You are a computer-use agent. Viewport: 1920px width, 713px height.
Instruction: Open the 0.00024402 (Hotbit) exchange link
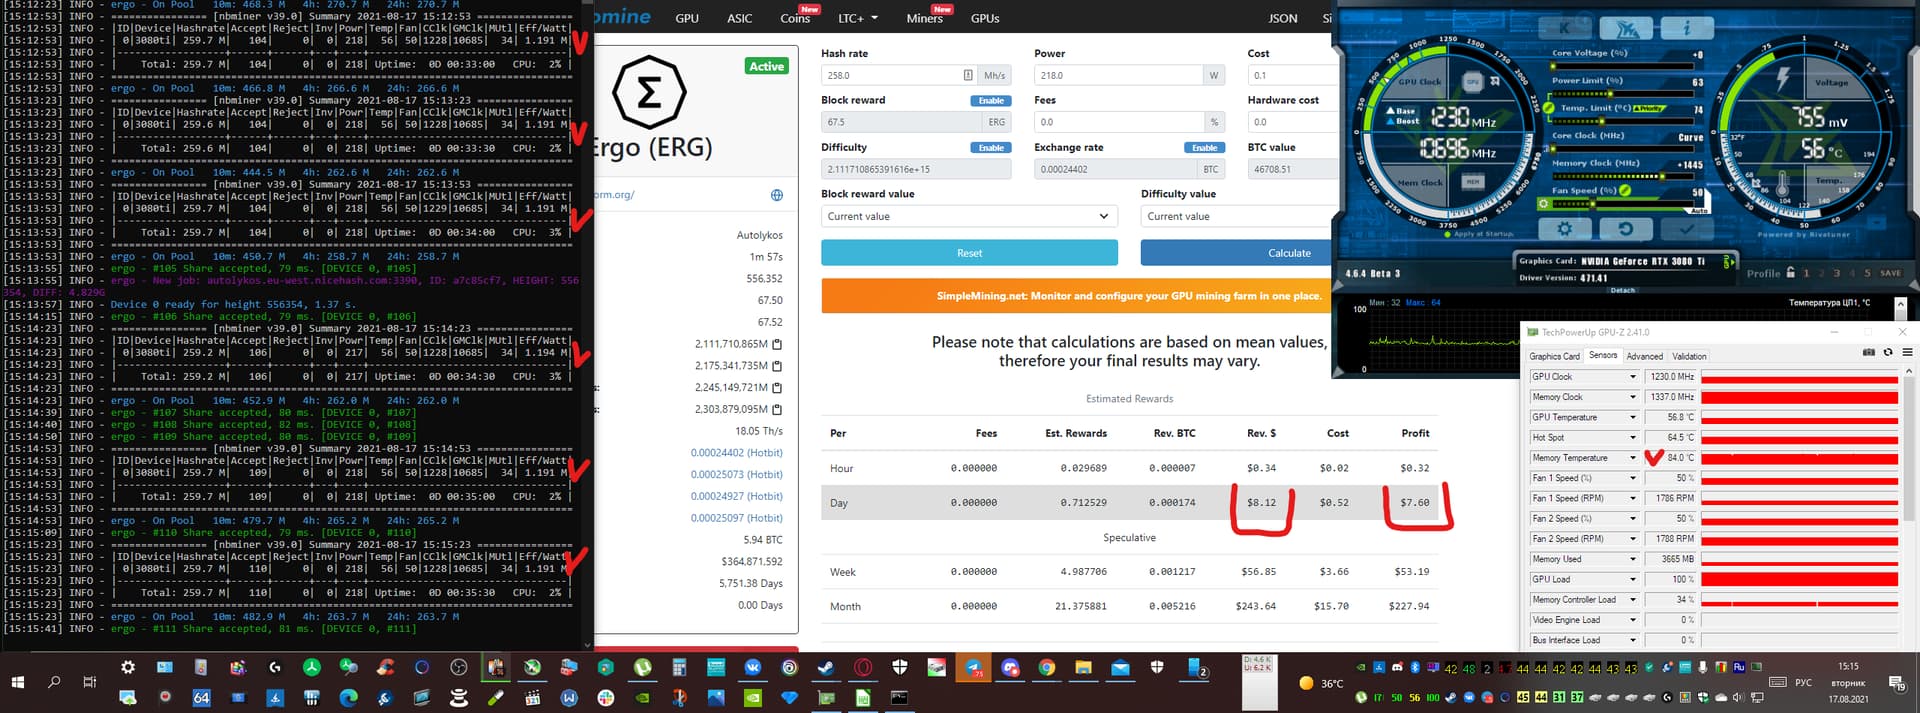[736, 453]
